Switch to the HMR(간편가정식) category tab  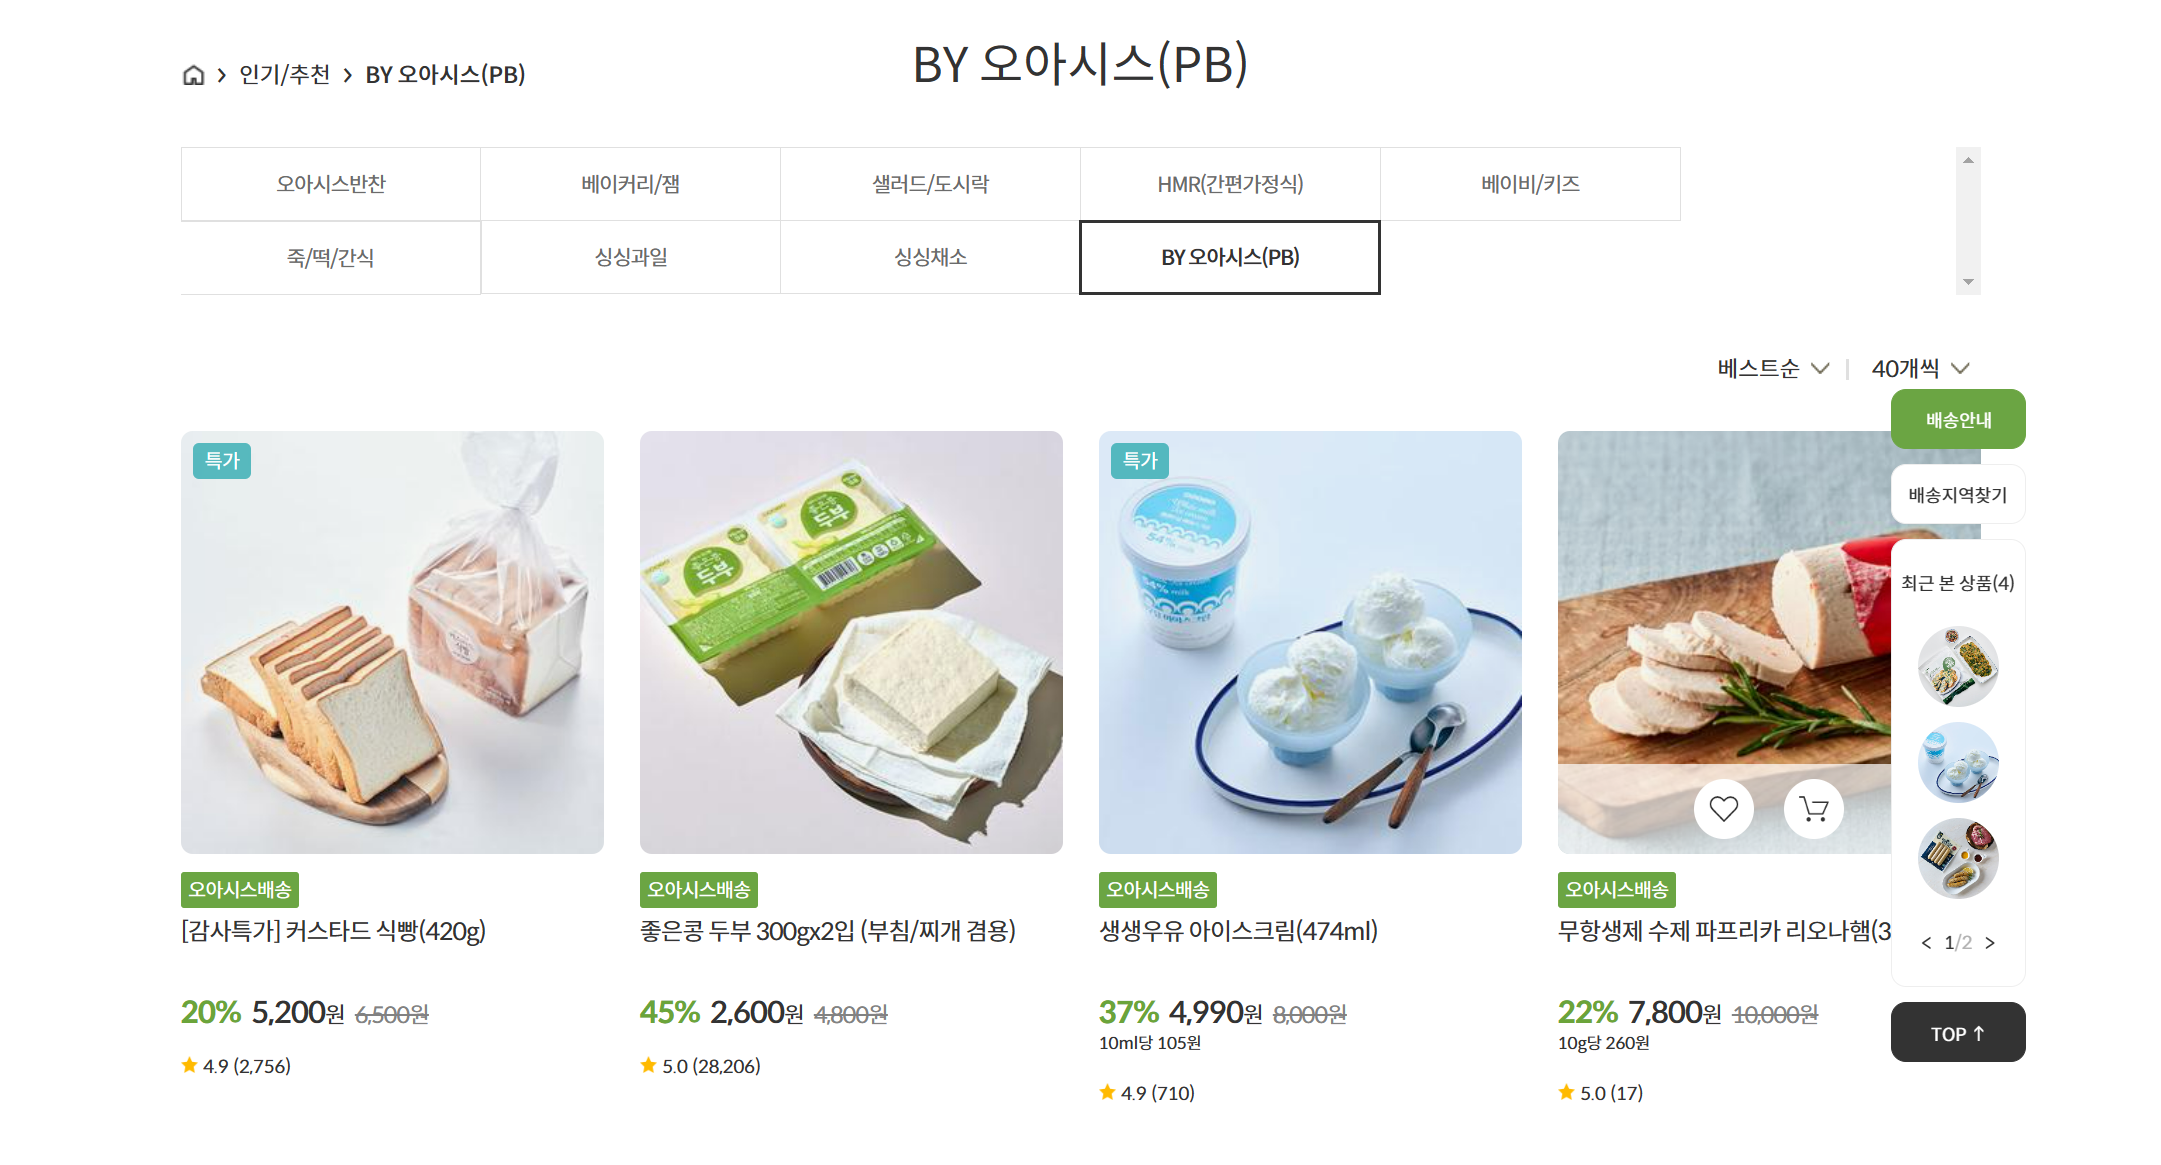tap(1230, 184)
